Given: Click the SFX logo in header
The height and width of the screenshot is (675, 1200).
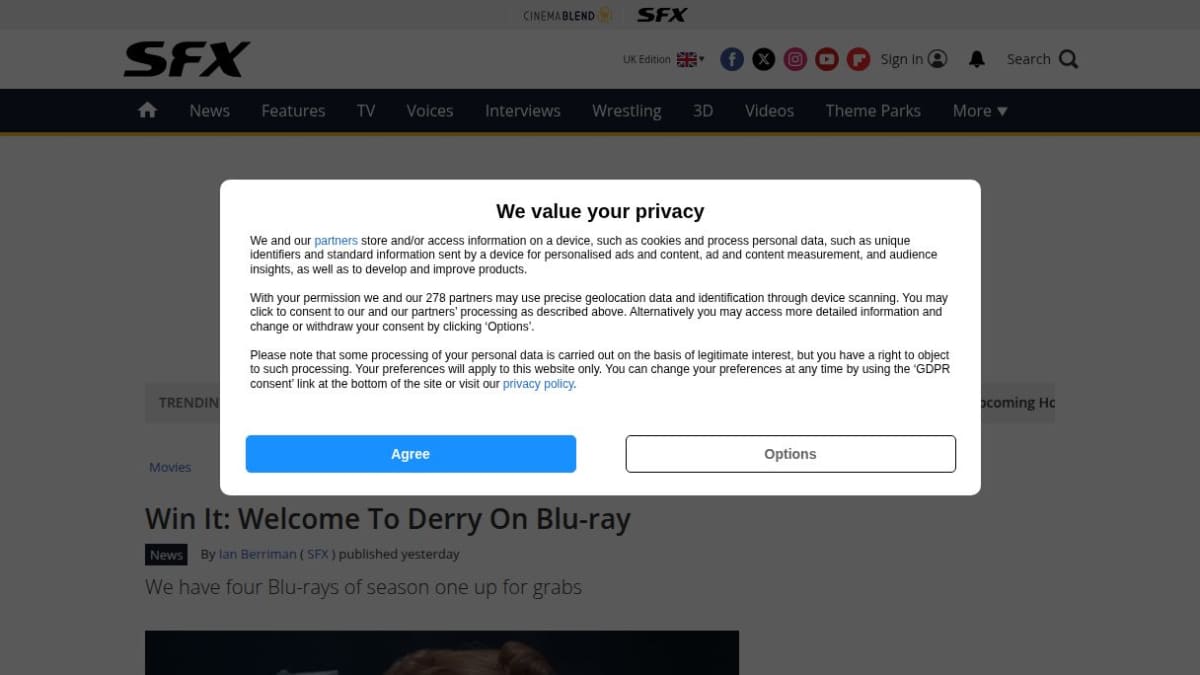Looking at the screenshot, I should tap(187, 59).
